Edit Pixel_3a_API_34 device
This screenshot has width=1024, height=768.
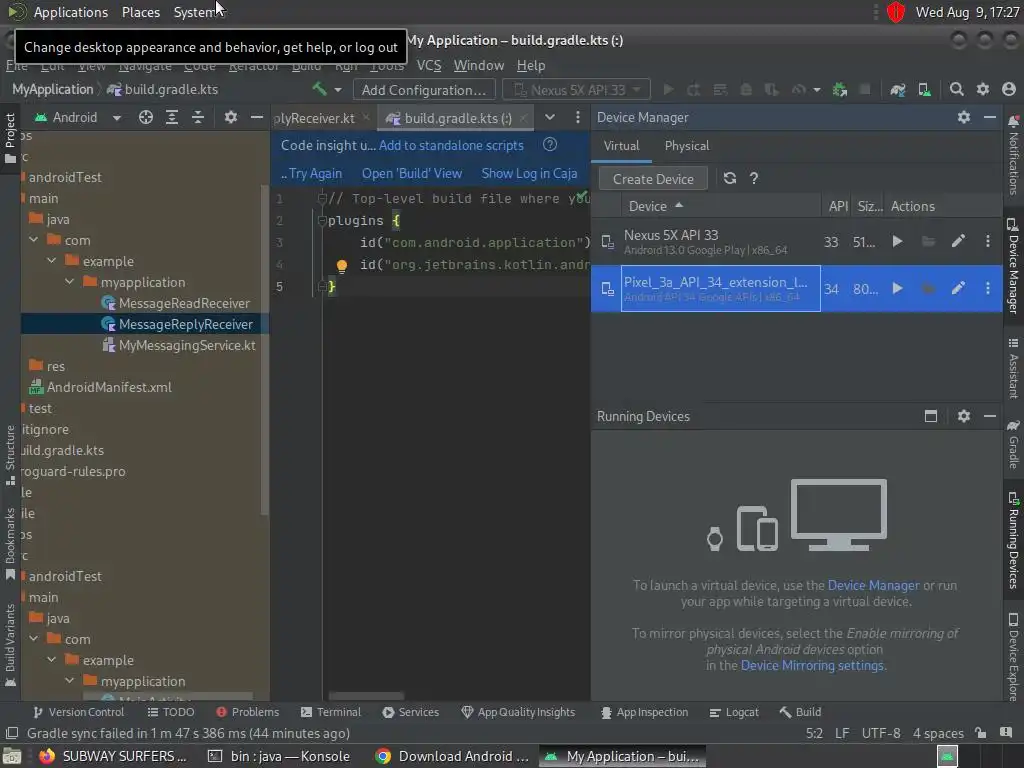958,288
